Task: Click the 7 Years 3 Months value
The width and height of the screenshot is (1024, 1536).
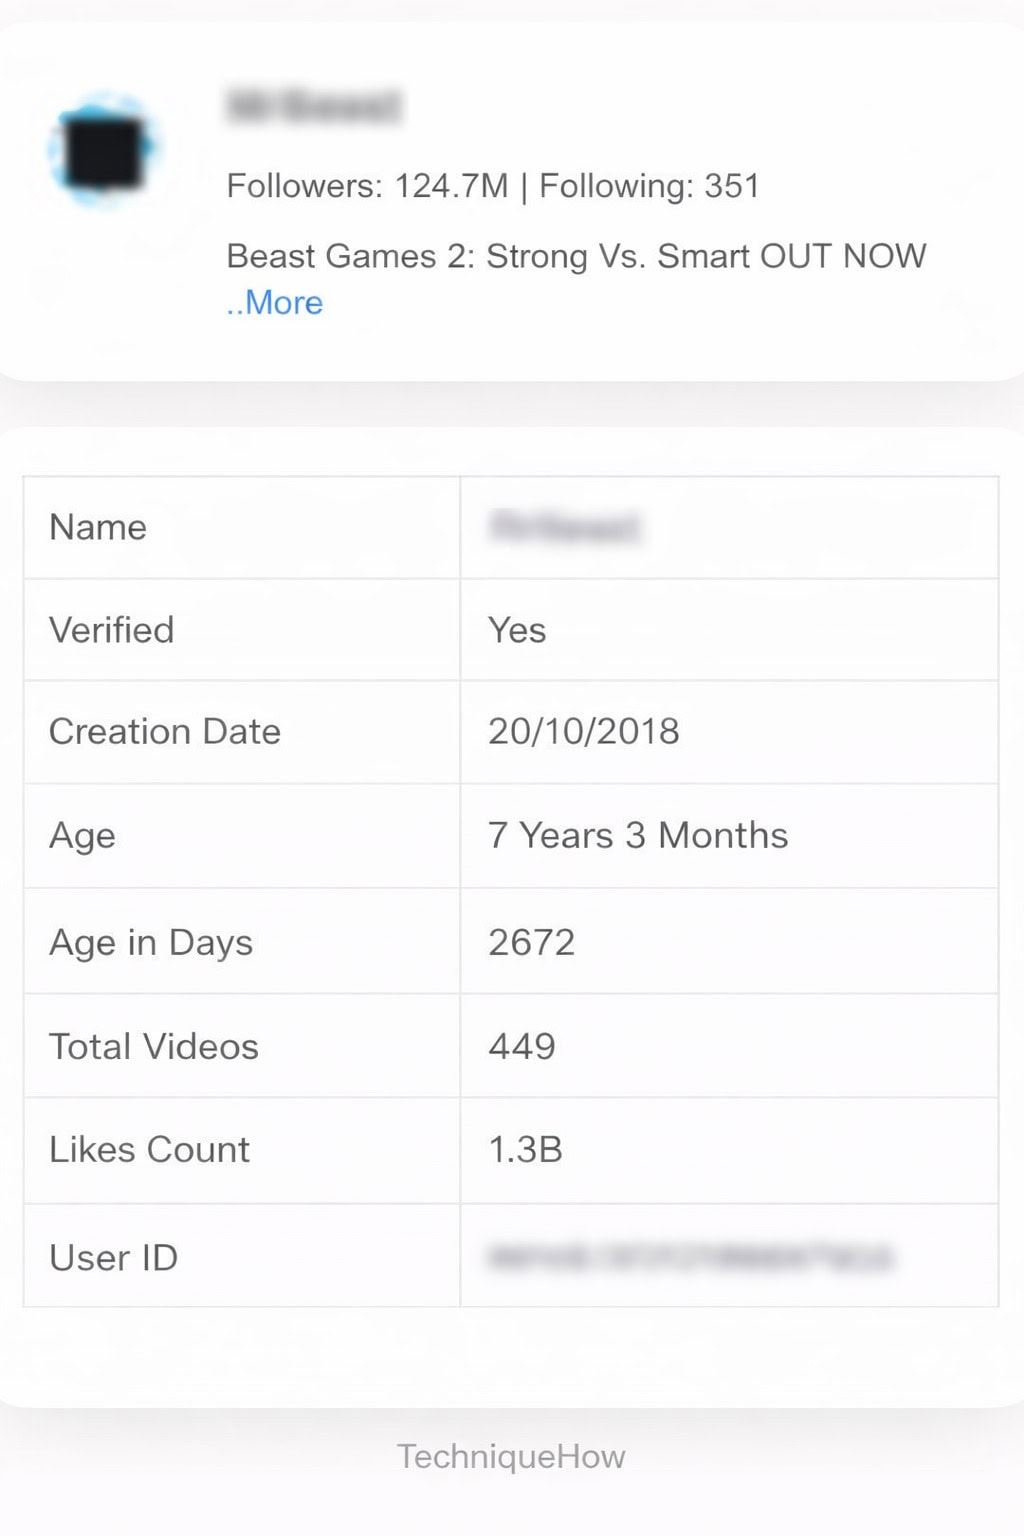Action: 638,836
